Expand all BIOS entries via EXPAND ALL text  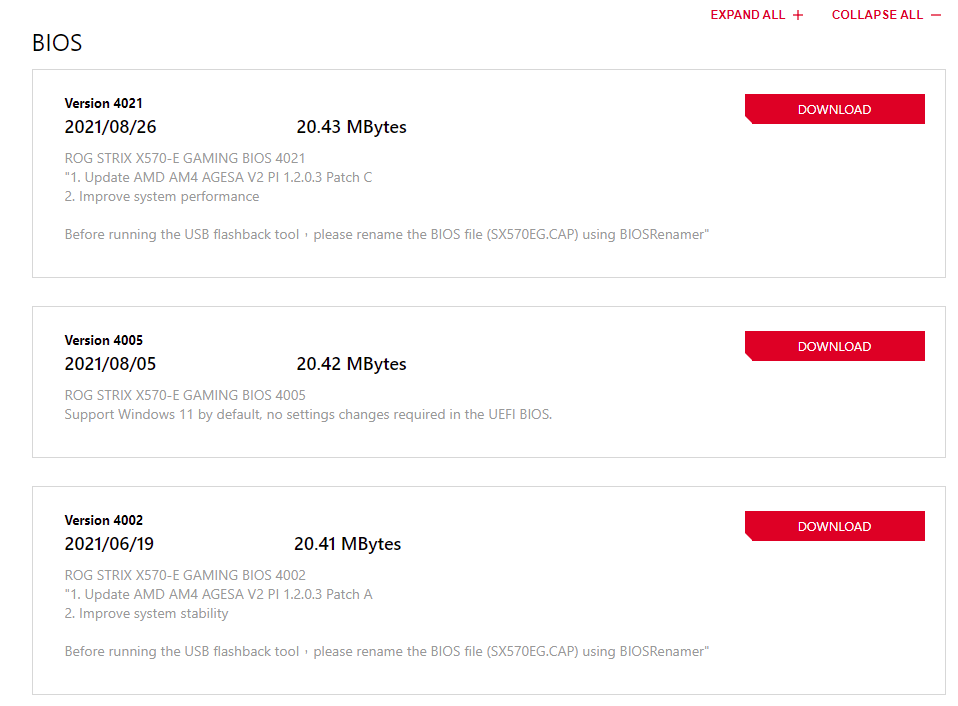747,15
